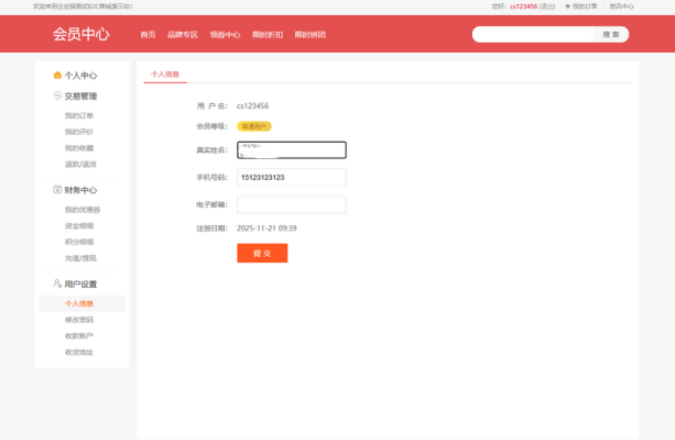This screenshot has height=440, width=675.
Task: Focus the 真实姓名 input field
Action: click(291, 150)
